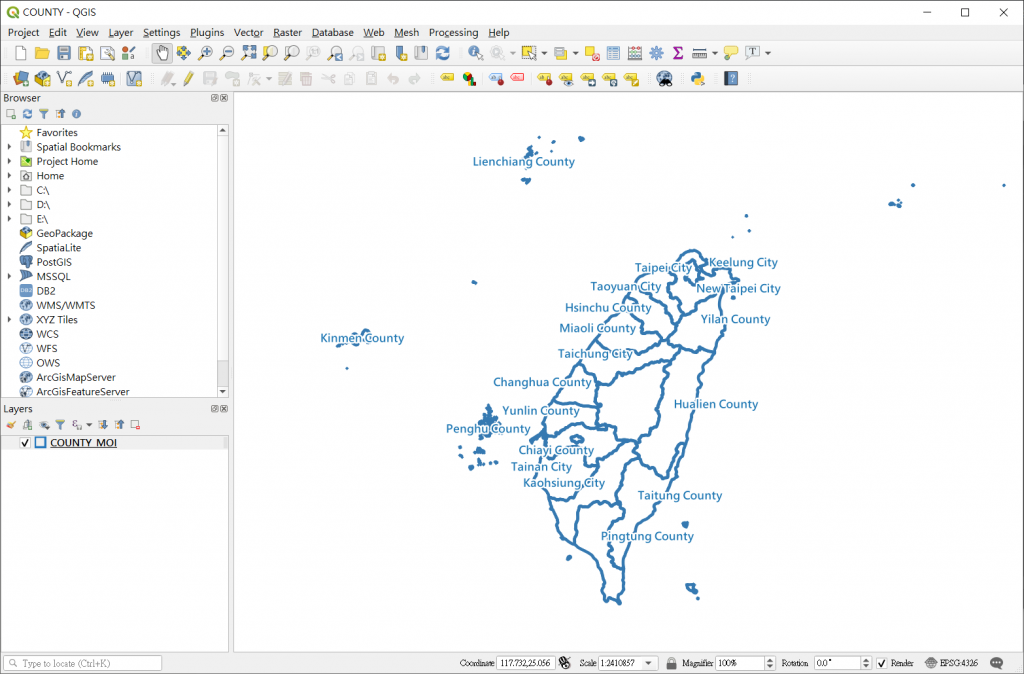Open the Layer Diagram Options icon

pyautogui.click(x=469, y=79)
